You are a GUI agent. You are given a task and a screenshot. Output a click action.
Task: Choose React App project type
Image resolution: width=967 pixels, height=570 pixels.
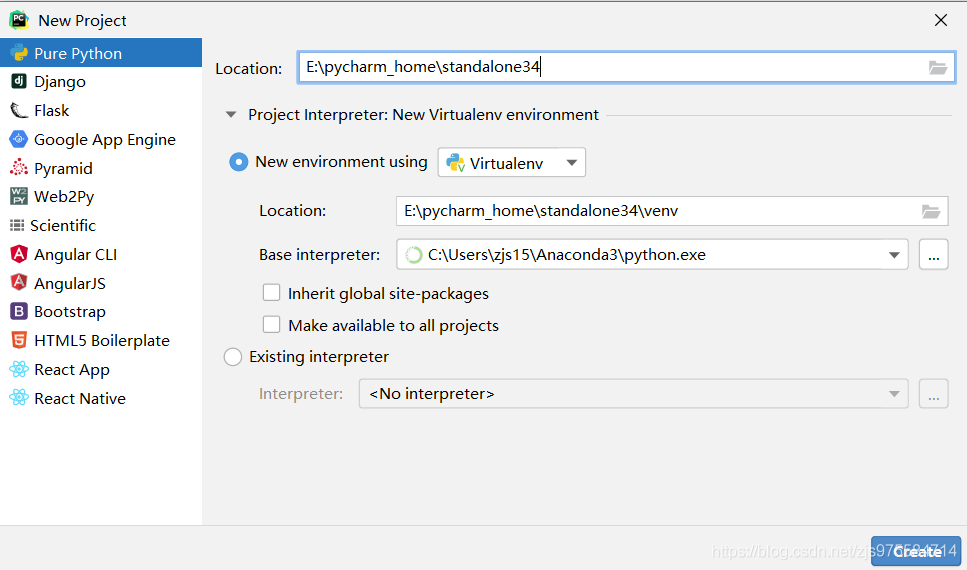(101, 370)
